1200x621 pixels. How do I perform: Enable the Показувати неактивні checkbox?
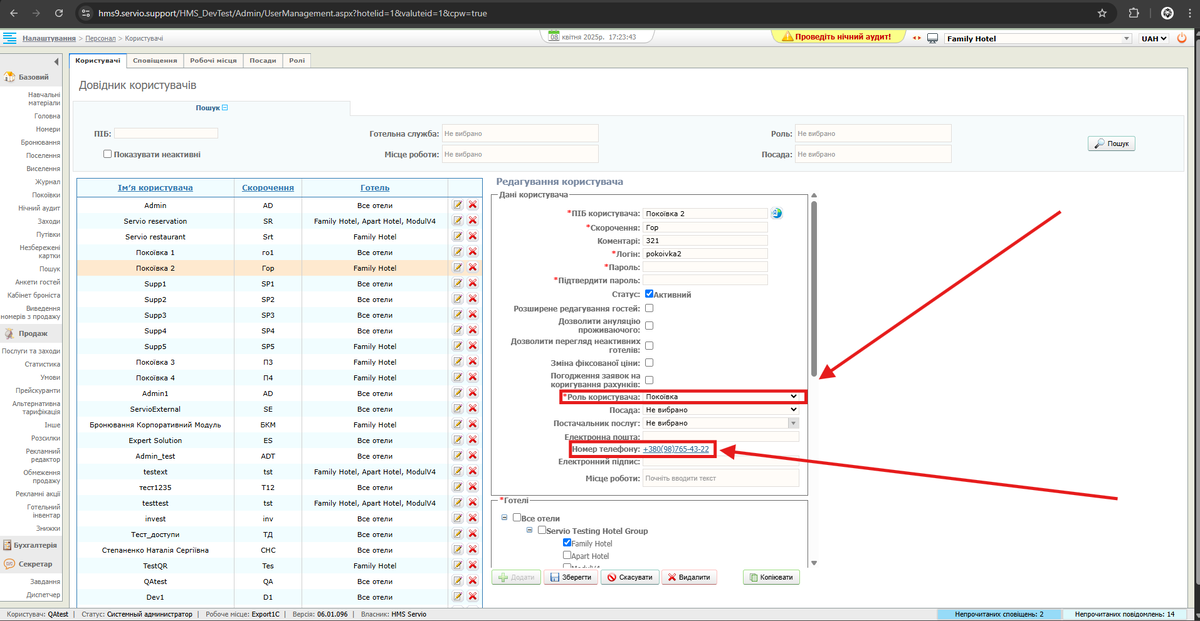[x=107, y=154]
